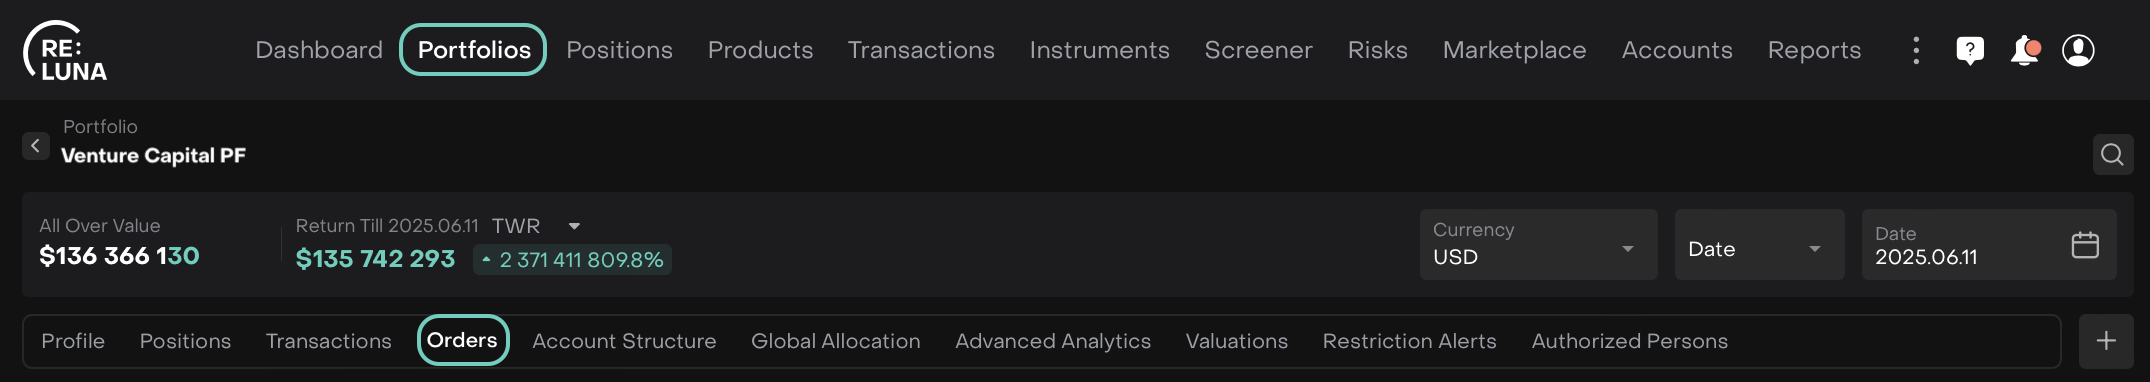This screenshot has height=382, width=2150.
Task: Select the Restriction Alerts tab
Action: tap(1409, 341)
